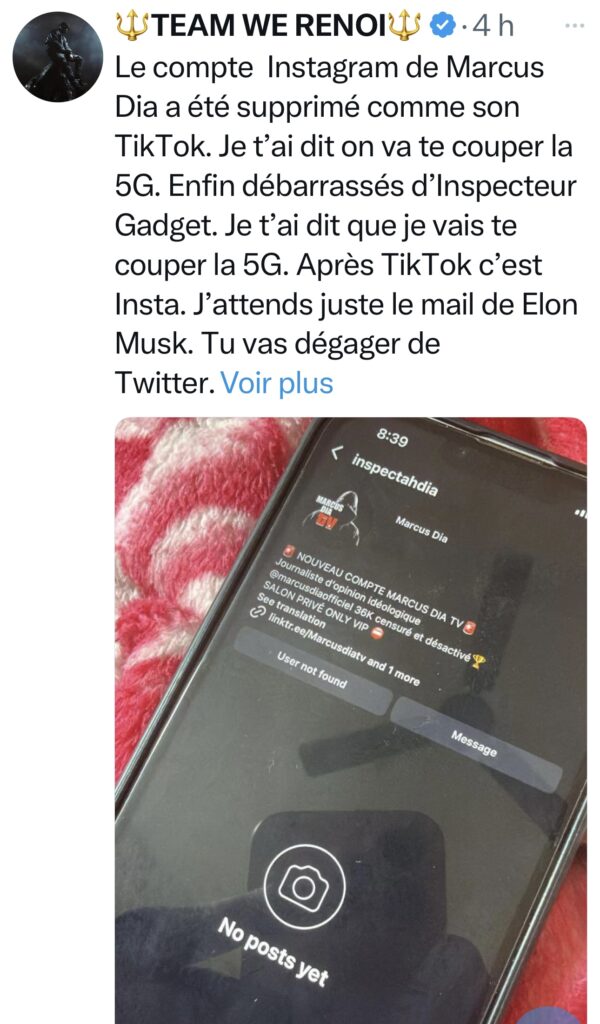Tap the User not found button
Screen dimensions: 600x1024
pos(312,671)
